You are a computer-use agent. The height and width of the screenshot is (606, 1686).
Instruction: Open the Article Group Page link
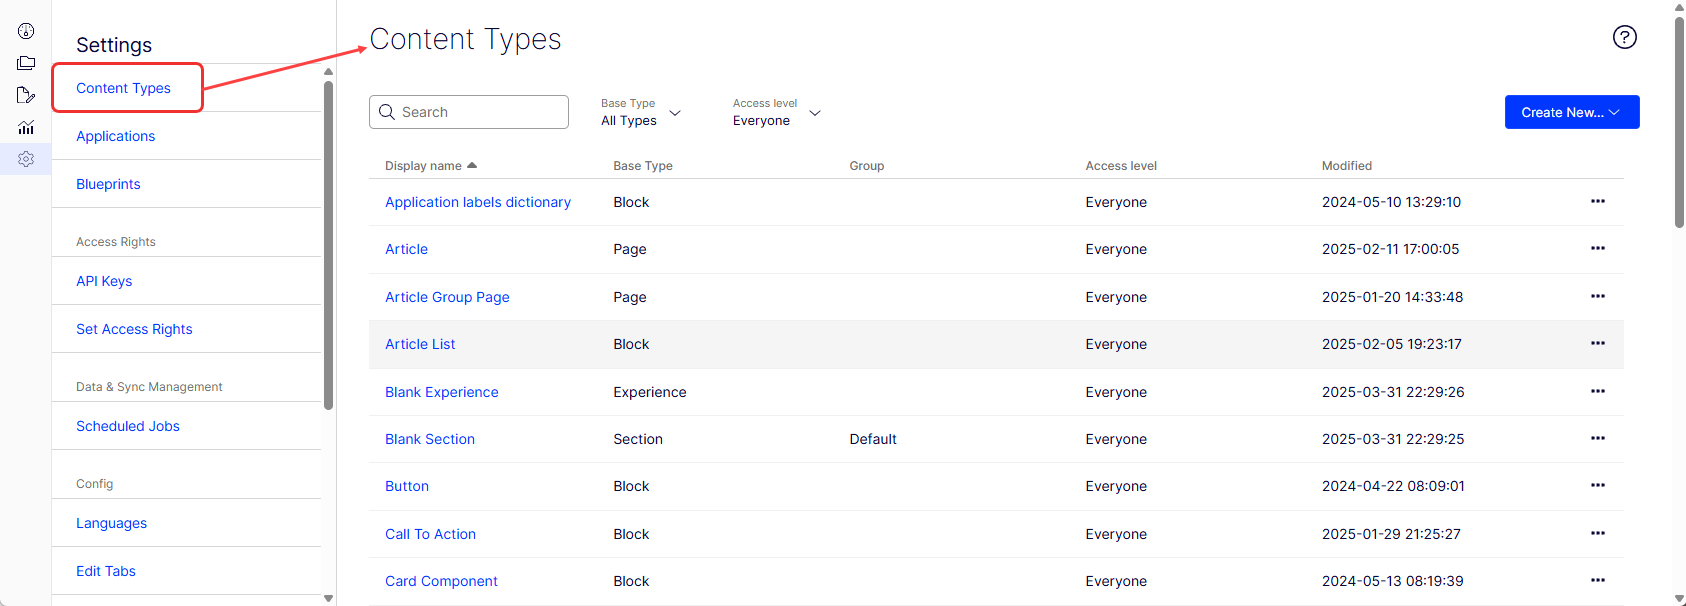click(447, 297)
